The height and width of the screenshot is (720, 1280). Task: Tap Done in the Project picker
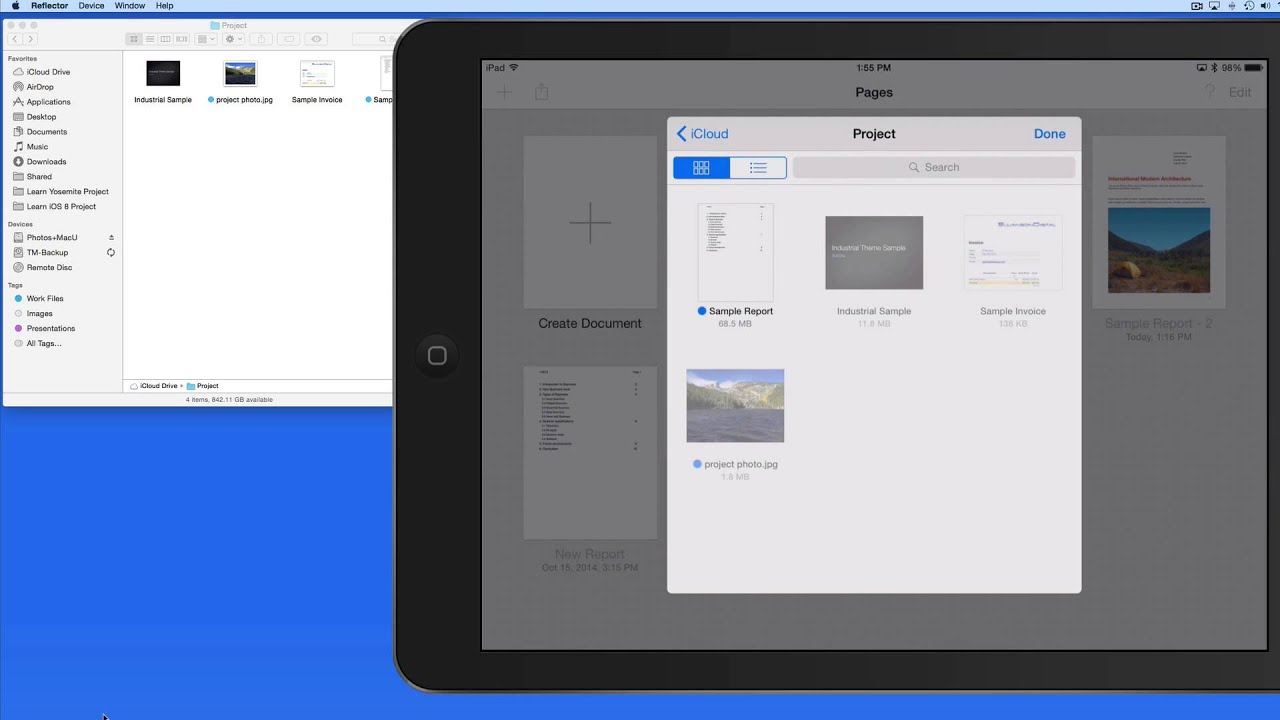coord(1049,134)
